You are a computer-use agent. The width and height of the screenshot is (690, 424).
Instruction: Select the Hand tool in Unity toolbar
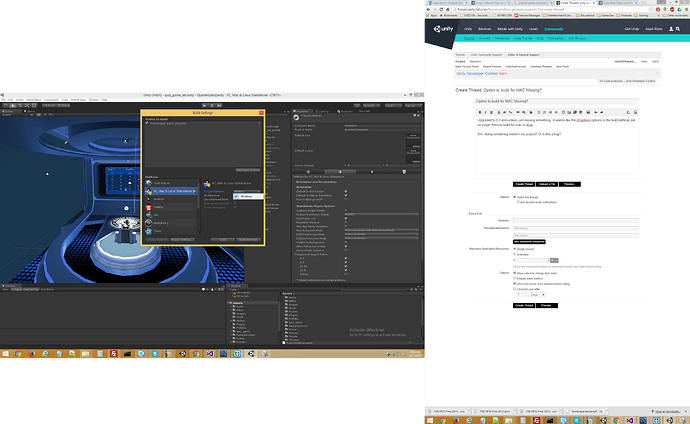click(x=6, y=106)
